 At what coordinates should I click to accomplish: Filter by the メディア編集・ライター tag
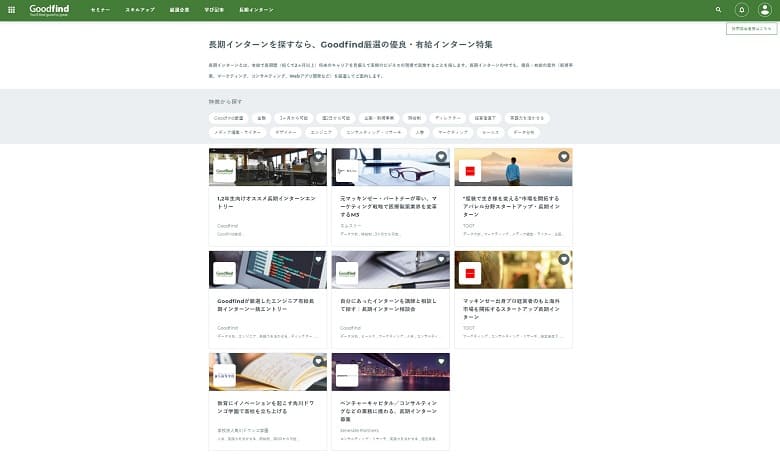coord(237,132)
